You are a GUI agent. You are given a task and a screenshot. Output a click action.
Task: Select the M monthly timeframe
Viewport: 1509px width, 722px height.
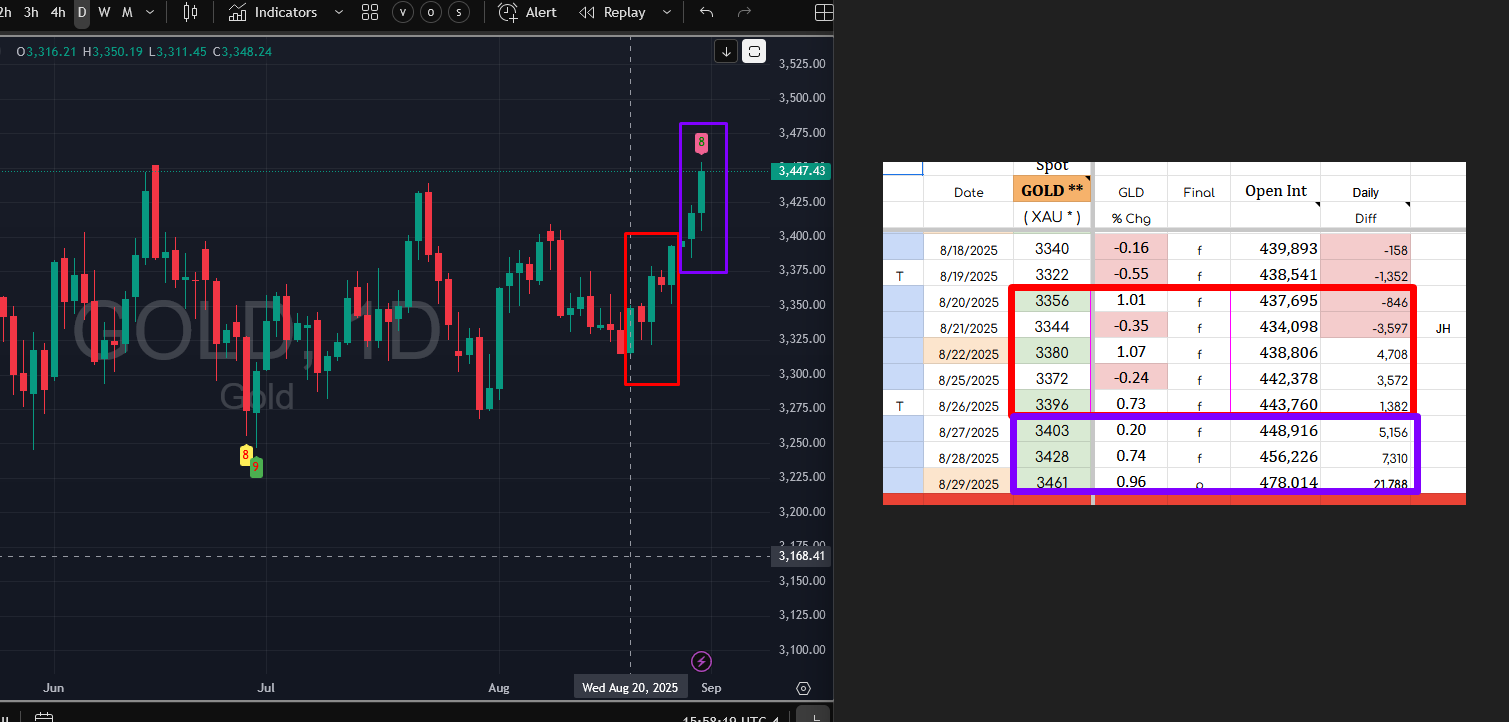pos(127,13)
